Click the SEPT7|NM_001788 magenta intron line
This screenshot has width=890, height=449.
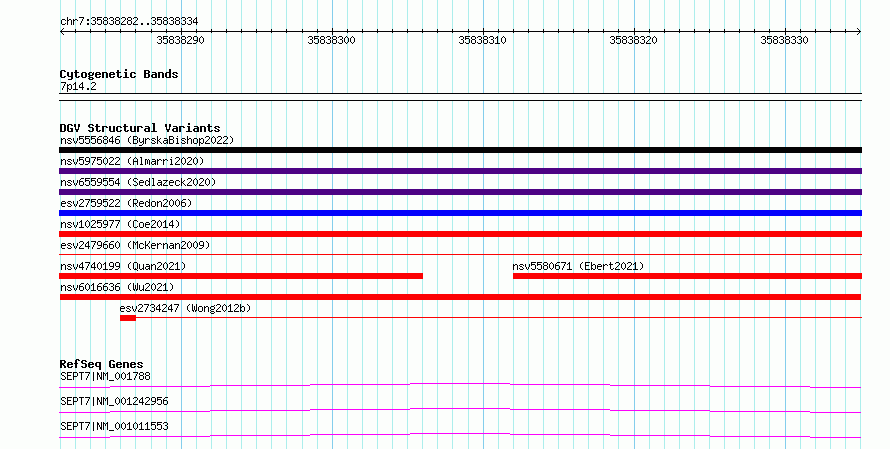click(460, 385)
